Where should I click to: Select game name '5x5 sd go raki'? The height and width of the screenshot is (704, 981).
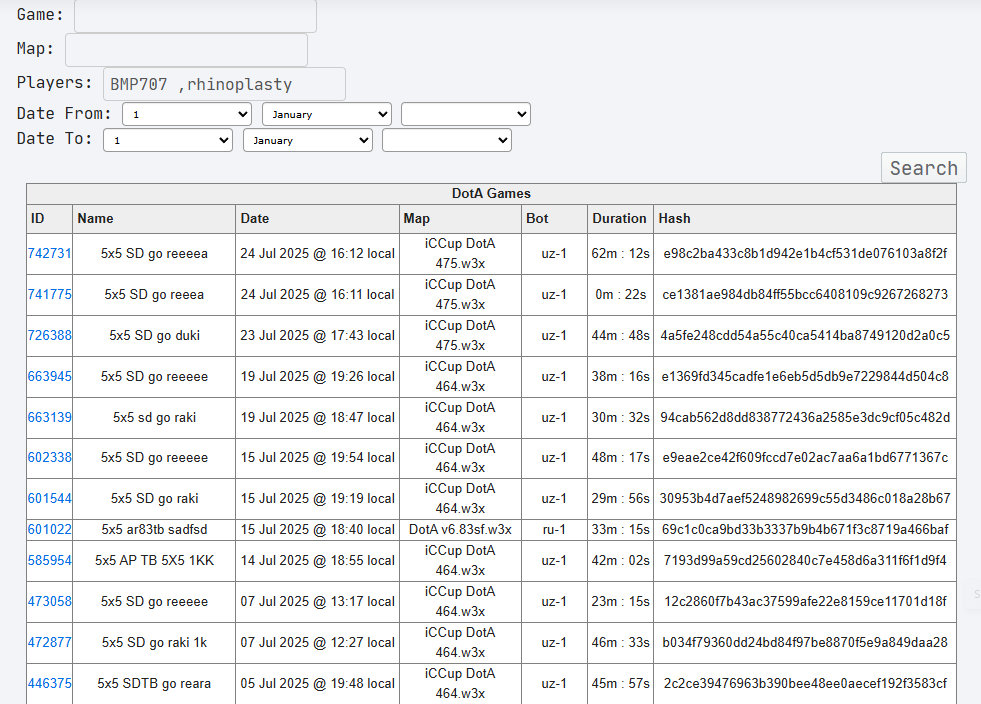154,417
